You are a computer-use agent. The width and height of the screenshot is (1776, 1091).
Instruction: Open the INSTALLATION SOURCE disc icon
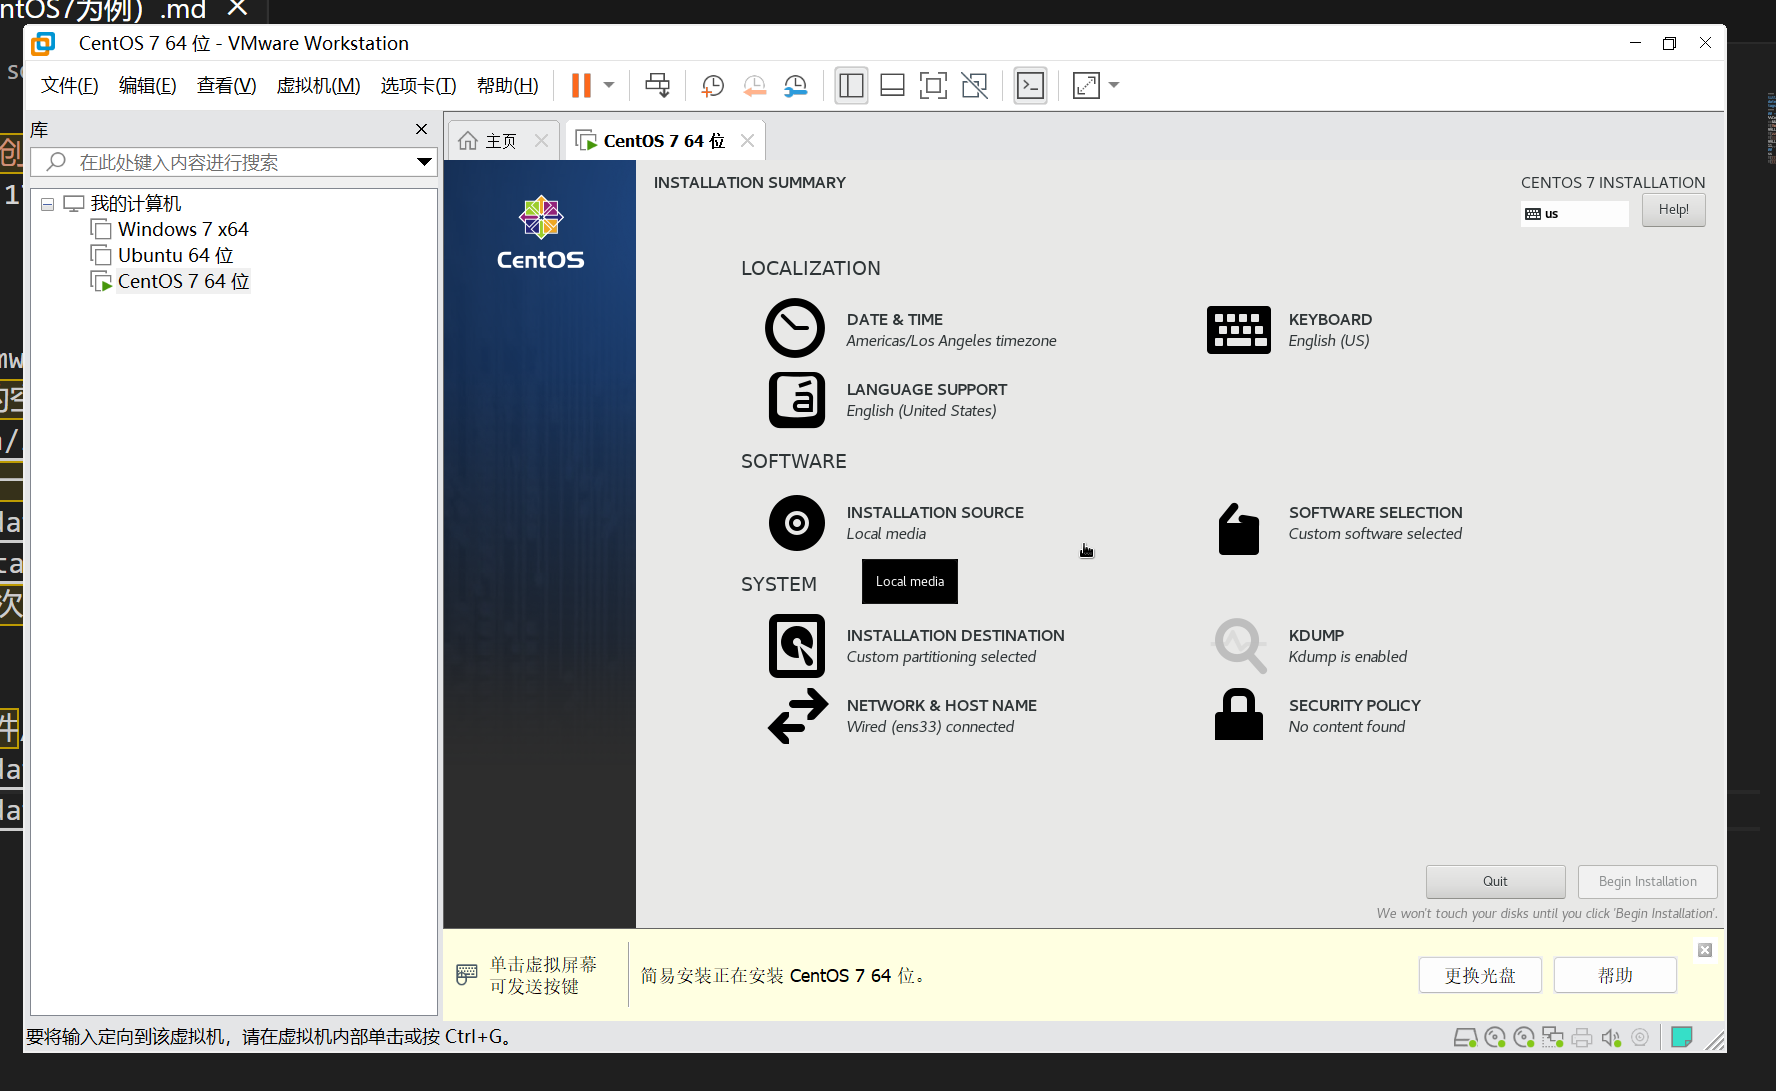[797, 523]
